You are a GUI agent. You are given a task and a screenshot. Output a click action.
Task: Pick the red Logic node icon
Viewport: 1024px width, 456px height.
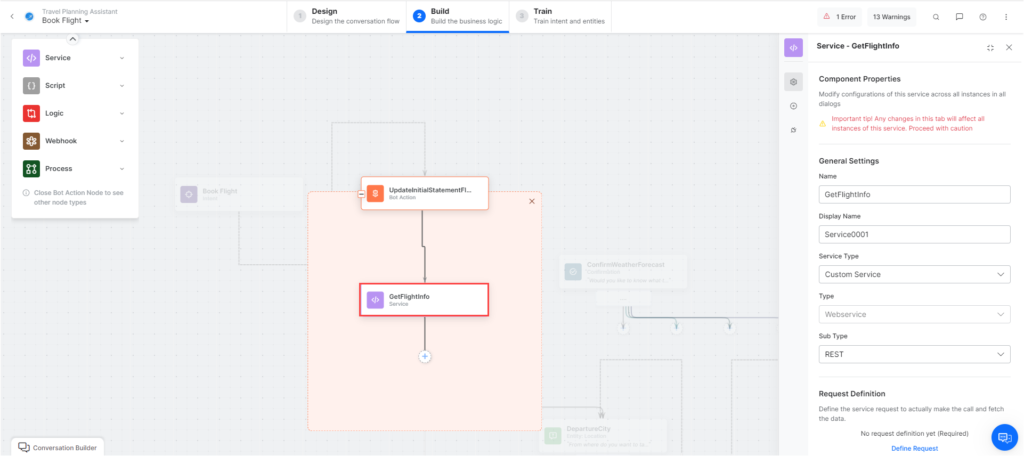(31, 113)
